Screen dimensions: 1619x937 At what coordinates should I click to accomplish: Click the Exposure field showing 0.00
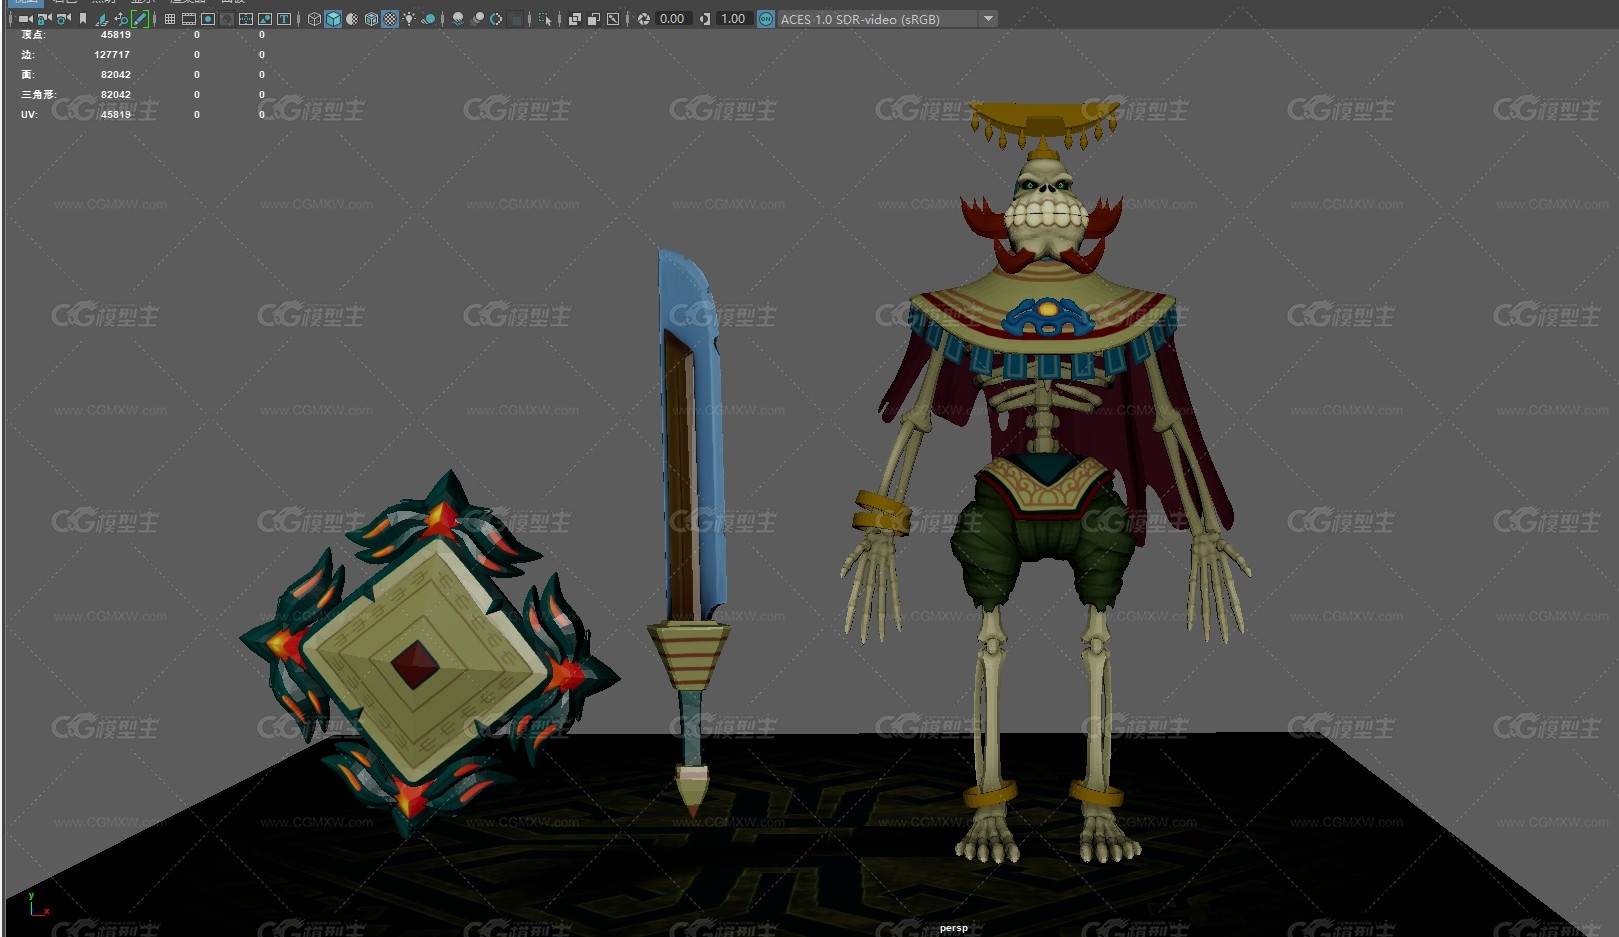pos(674,19)
